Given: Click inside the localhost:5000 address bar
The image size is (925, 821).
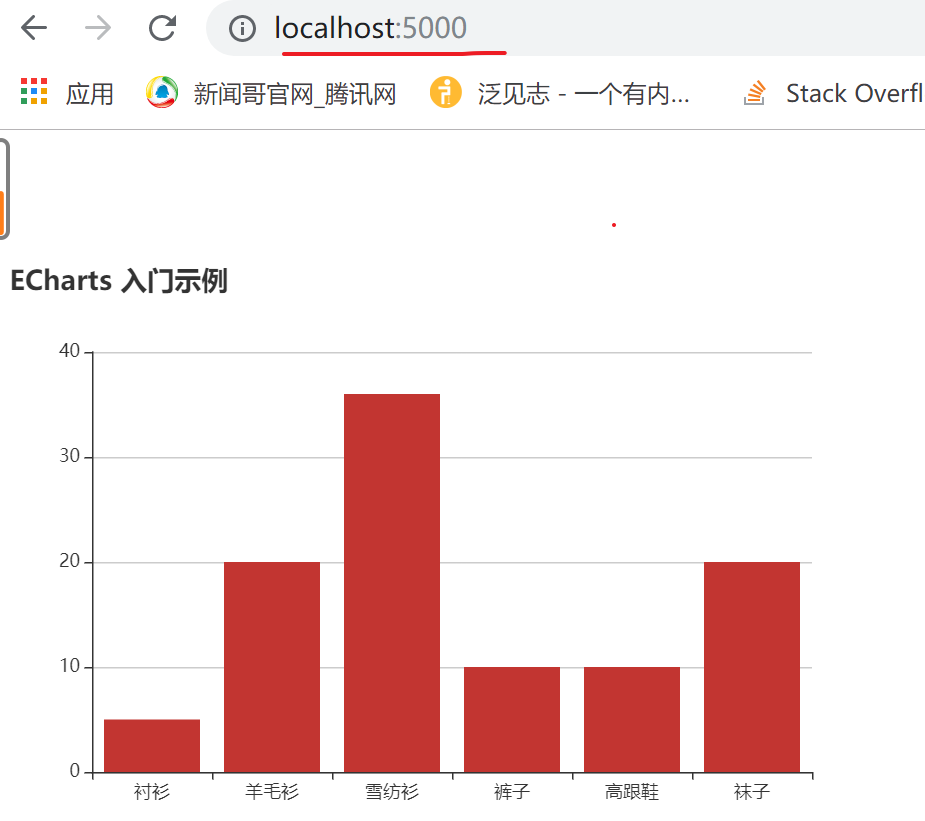Looking at the screenshot, I should tap(370, 28).
